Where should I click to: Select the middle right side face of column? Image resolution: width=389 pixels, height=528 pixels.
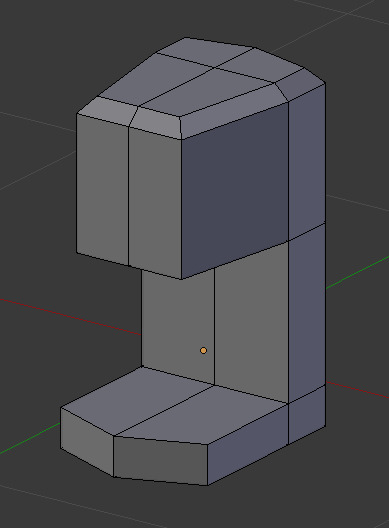pos(306,313)
